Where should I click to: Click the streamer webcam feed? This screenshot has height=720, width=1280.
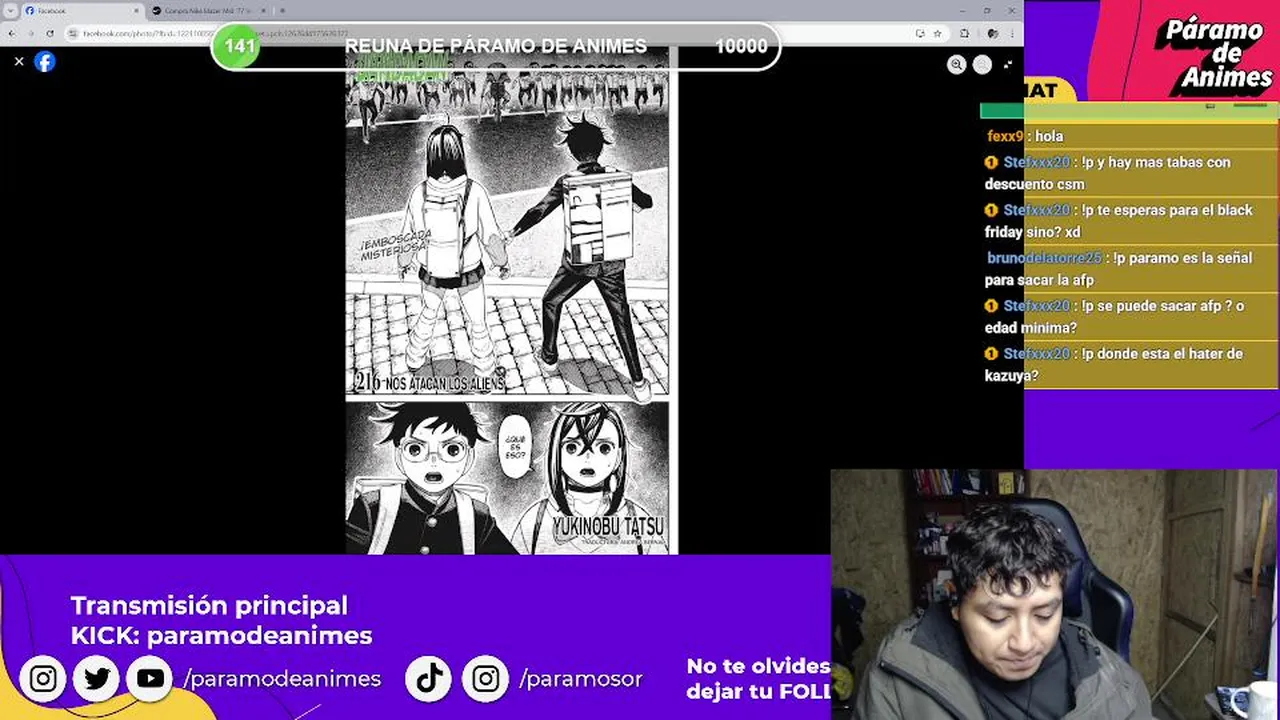[x=1055, y=595]
